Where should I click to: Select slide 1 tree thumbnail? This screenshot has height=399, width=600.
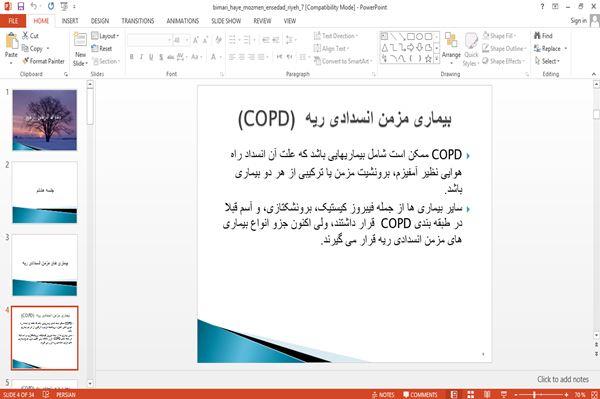pyautogui.click(x=44, y=120)
